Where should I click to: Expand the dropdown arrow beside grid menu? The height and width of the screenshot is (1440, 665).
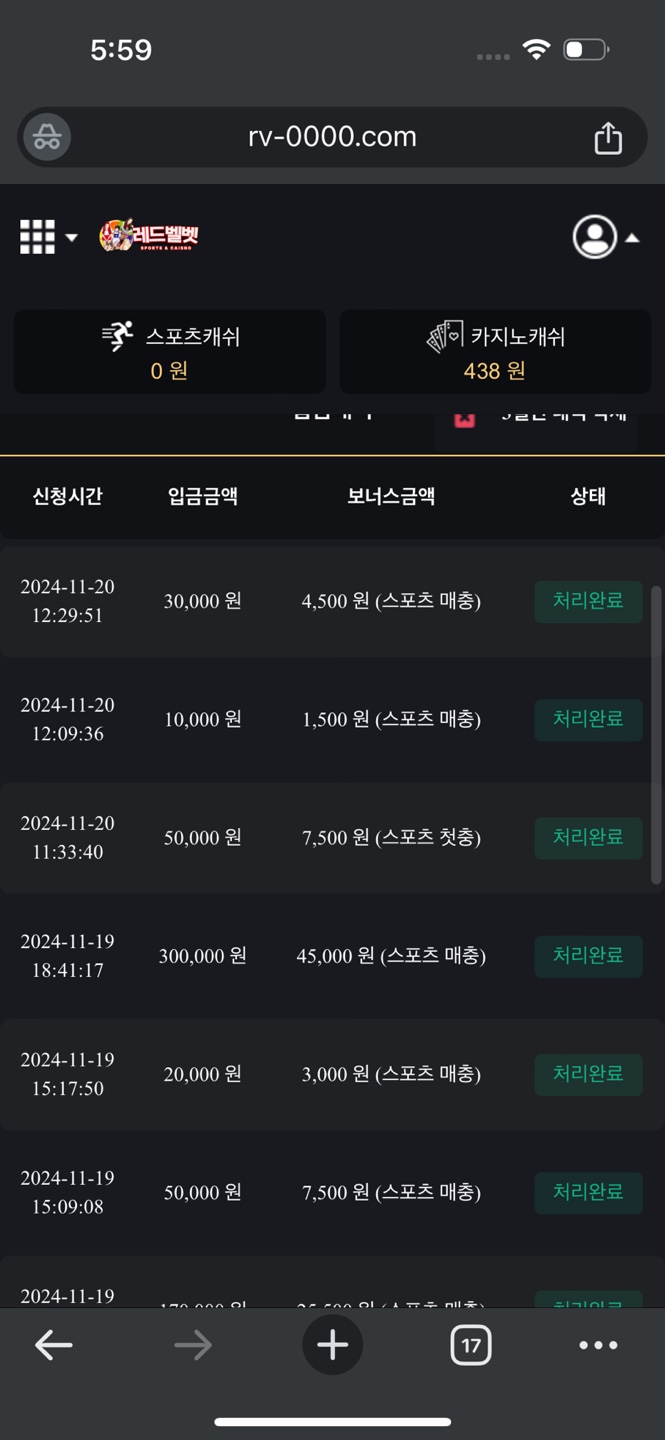click(72, 238)
